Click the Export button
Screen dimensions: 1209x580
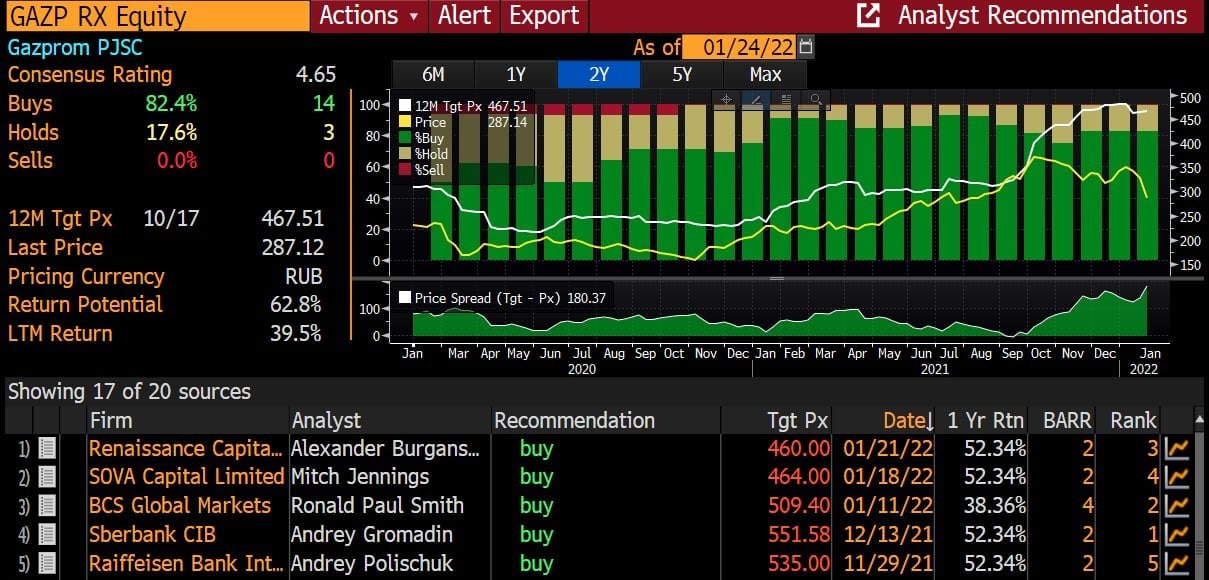pyautogui.click(x=544, y=16)
